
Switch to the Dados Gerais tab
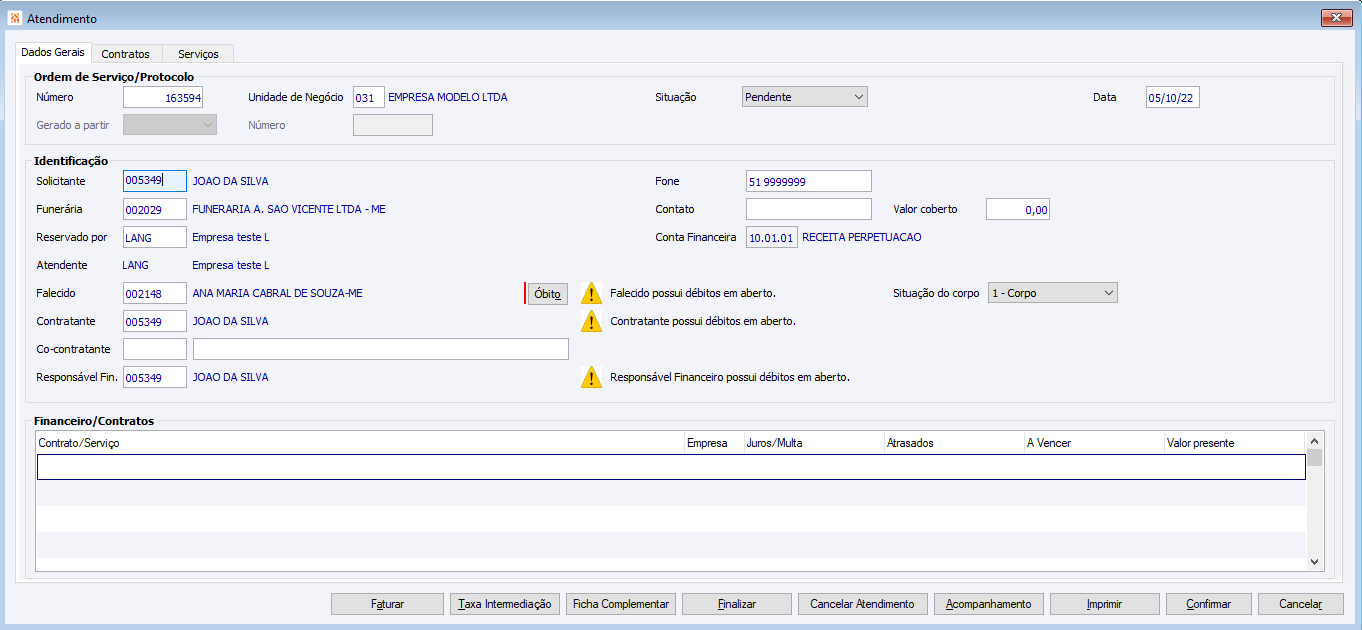click(53, 52)
